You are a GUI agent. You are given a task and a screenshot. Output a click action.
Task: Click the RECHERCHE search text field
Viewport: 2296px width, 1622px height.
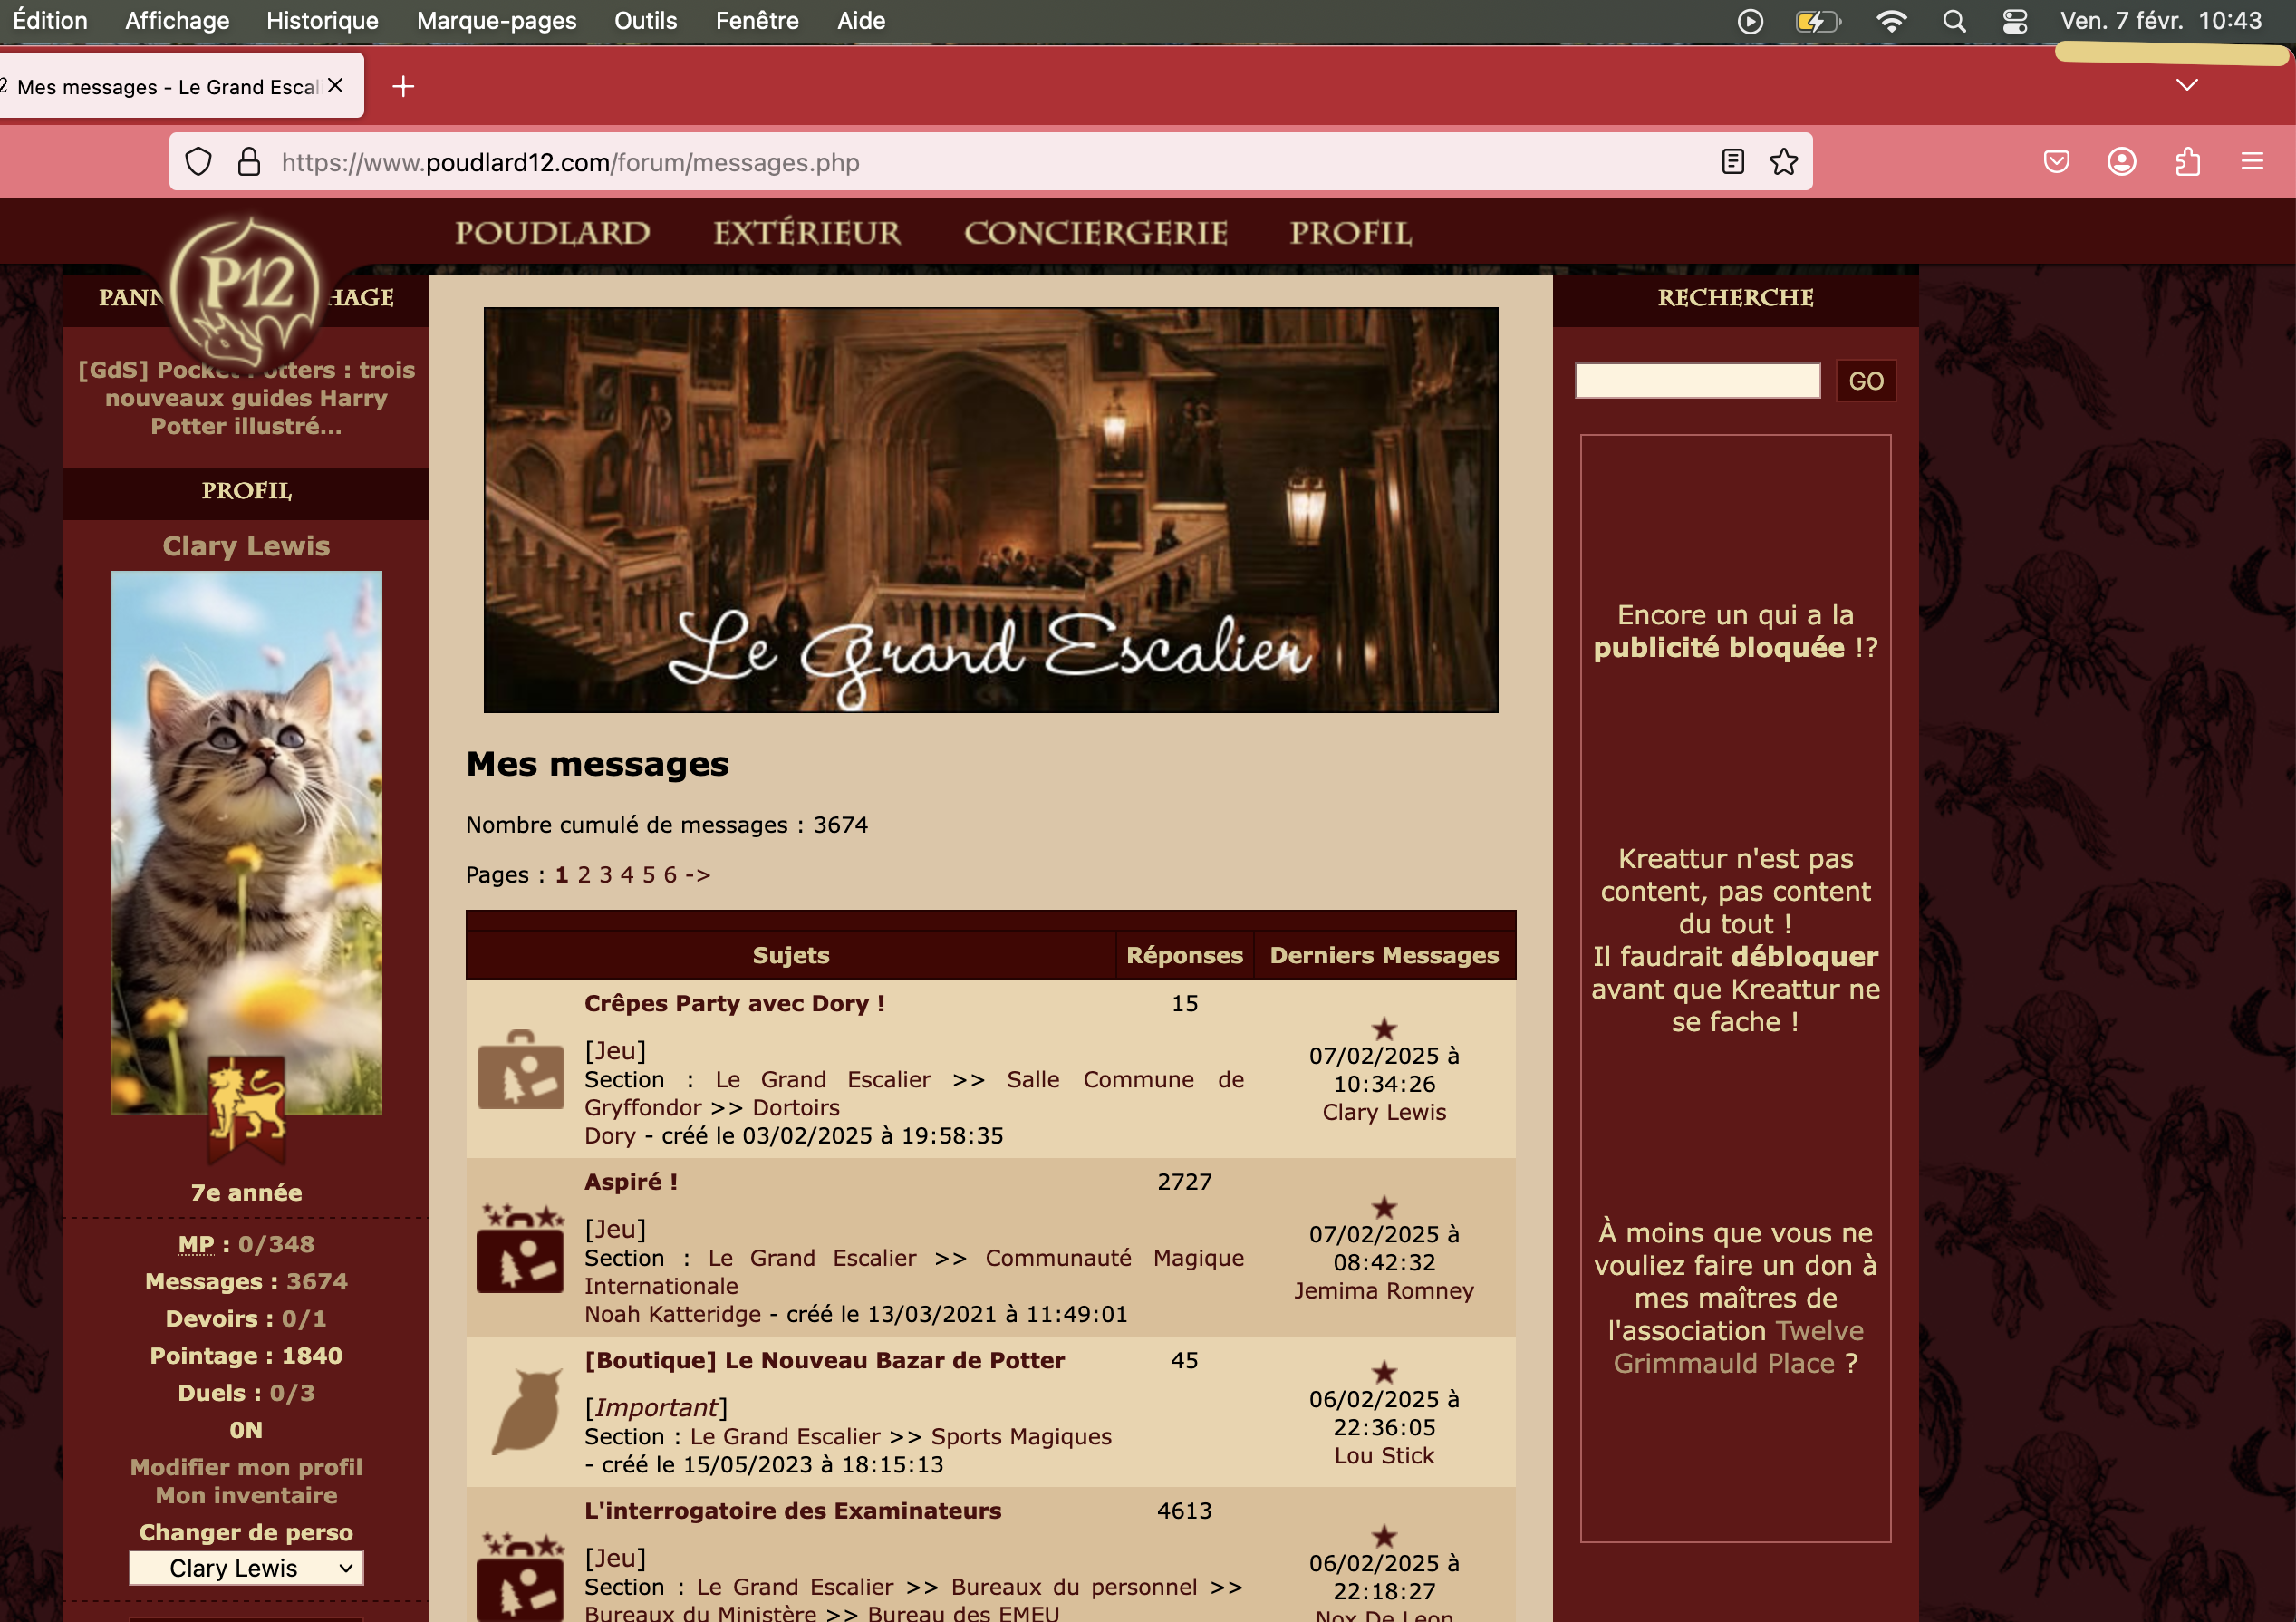[1697, 381]
